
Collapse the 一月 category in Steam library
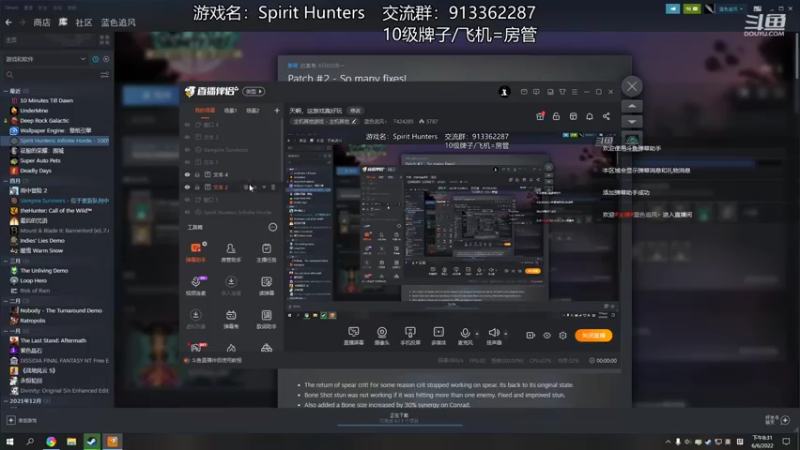point(6,331)
